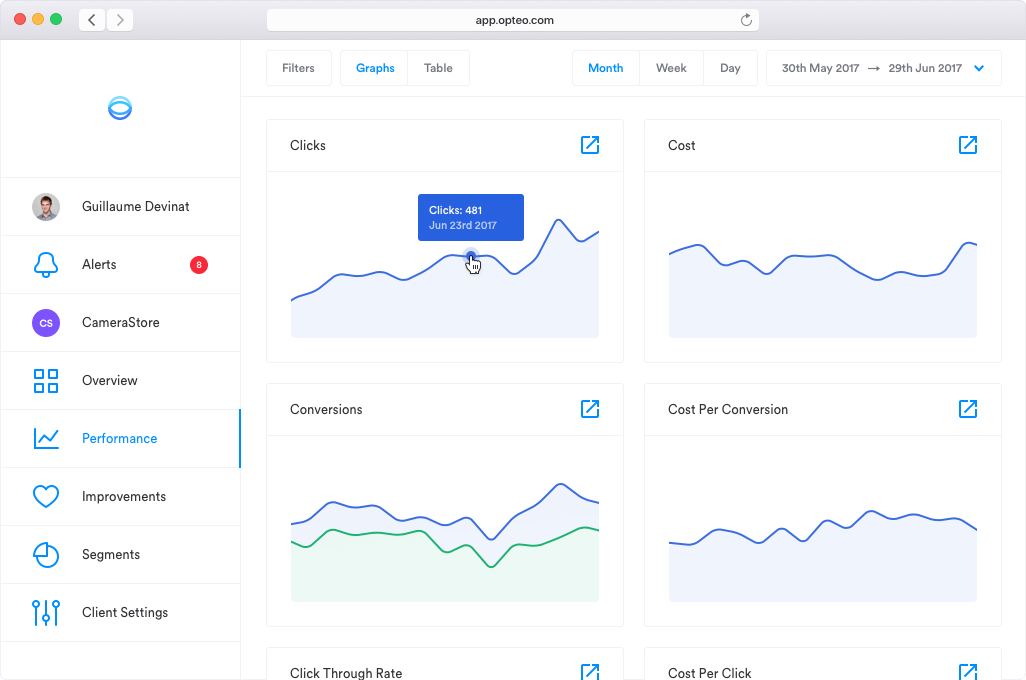Select the 29th Jun 2017 end date

[925, 68]
